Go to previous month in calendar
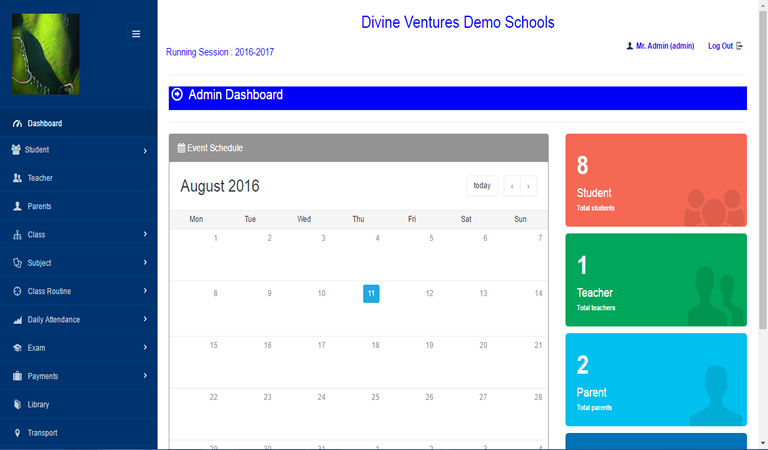The height and width of the screenshot is (450, 768). point(511,186)
